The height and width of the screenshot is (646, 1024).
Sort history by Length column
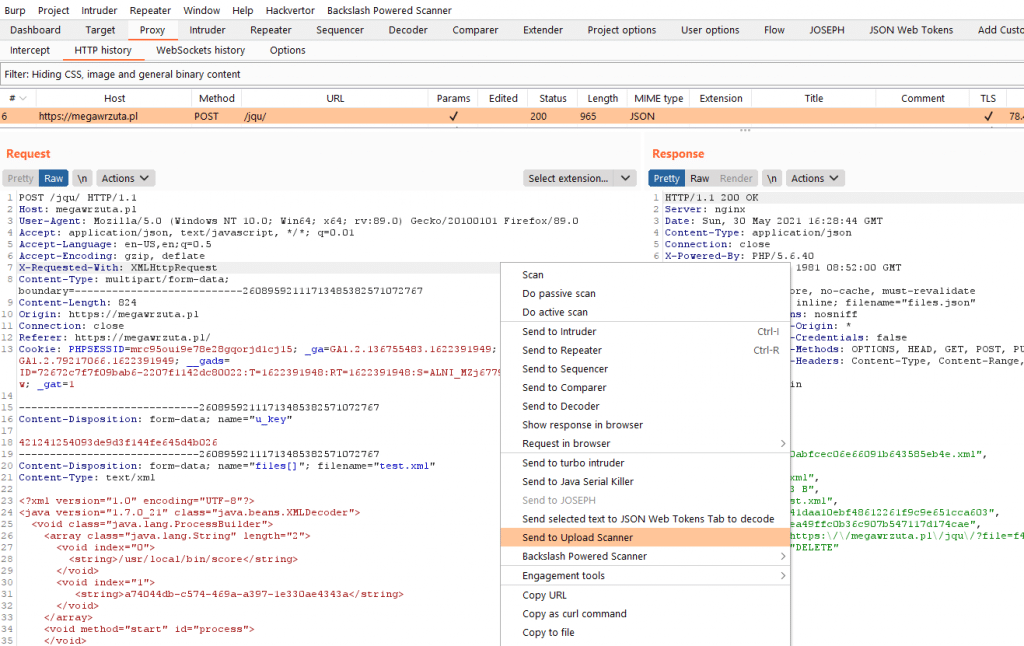602,99
